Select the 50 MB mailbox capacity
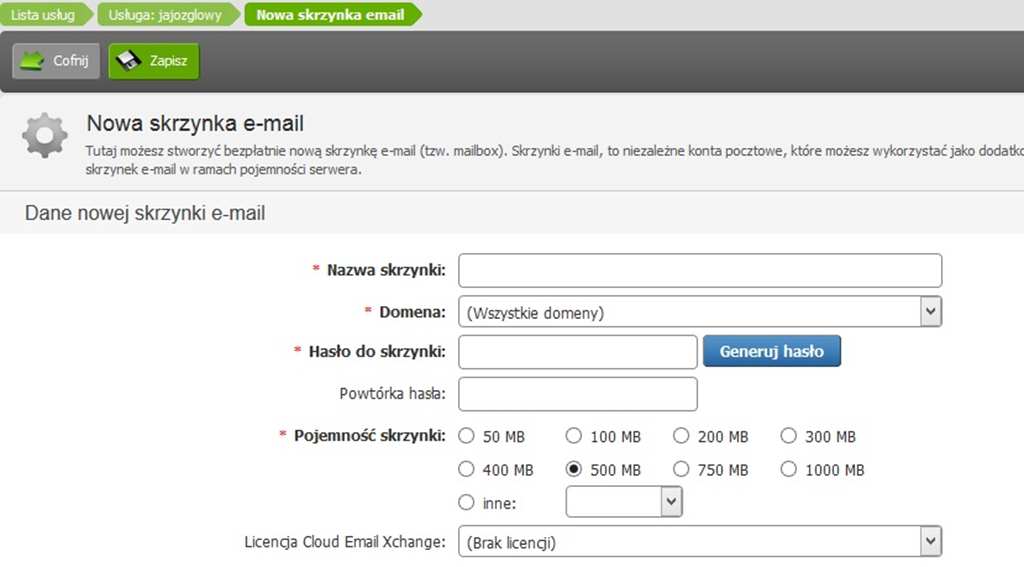This screenshot has height=567, width=1024. click(x=466, y=436)
